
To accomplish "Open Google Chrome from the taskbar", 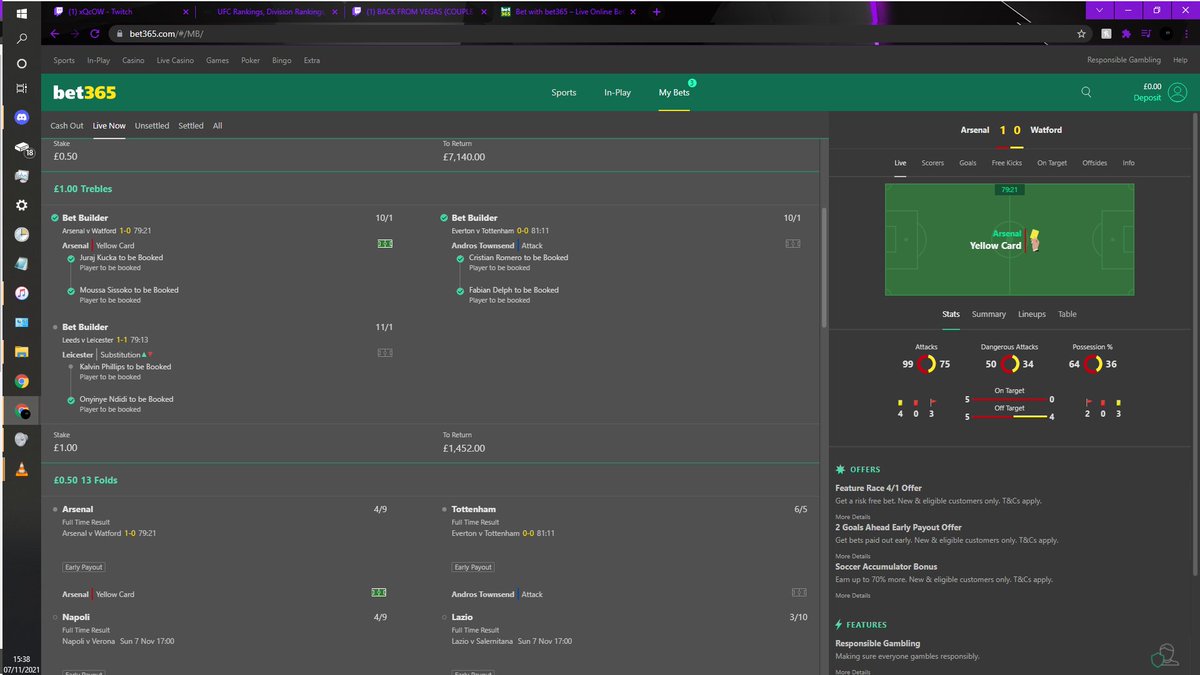I will (x=22, y=381).
